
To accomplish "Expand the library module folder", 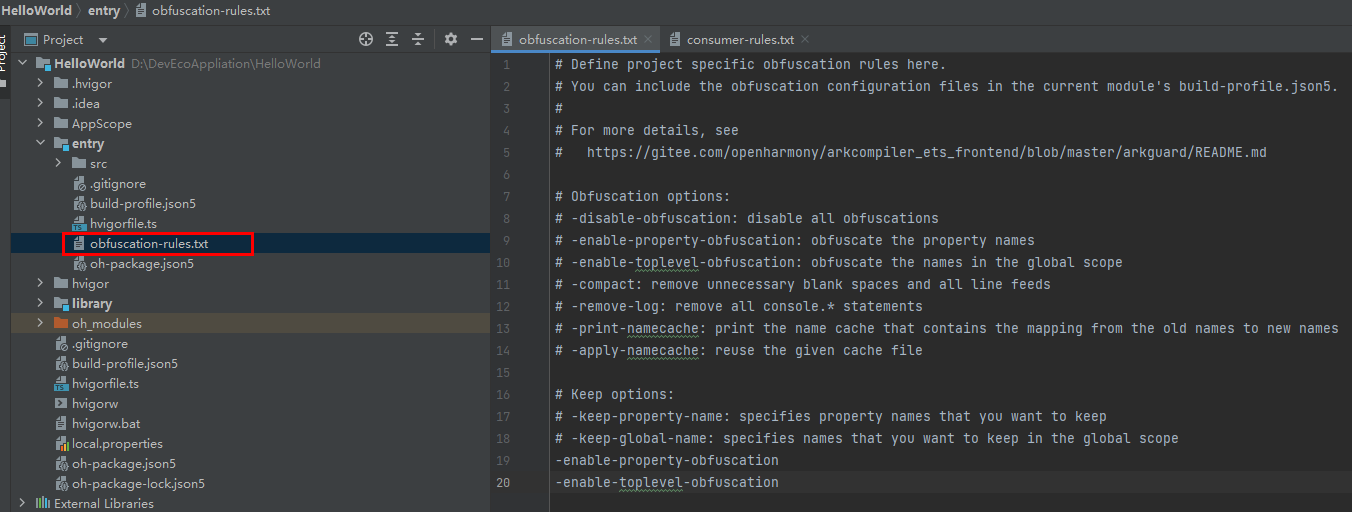I will click(41, 304).
